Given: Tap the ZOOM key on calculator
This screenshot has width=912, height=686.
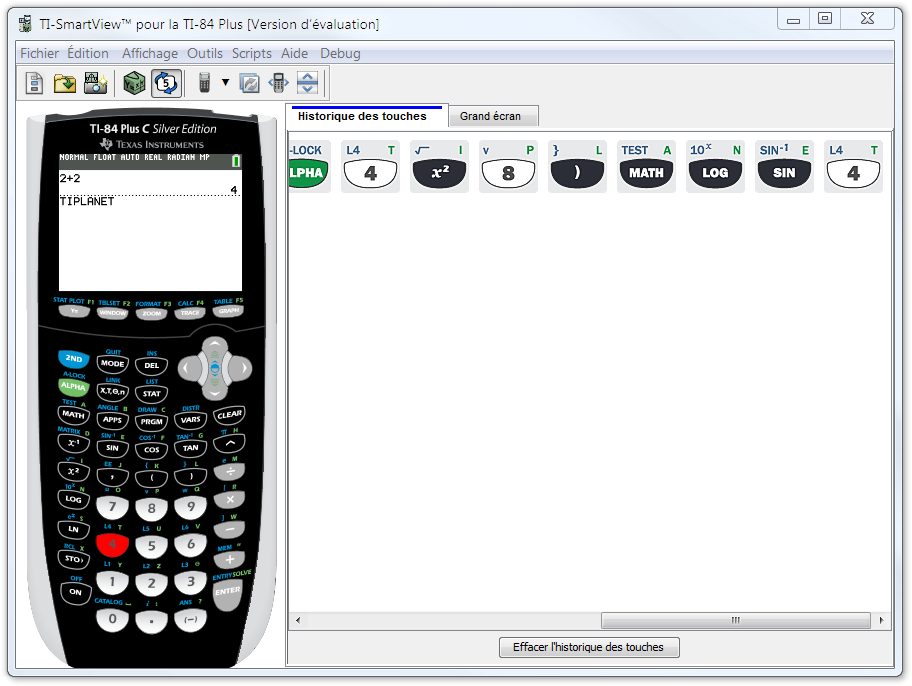Looking at the screenshot, I should pyautogui.click(x=151, y=314).
